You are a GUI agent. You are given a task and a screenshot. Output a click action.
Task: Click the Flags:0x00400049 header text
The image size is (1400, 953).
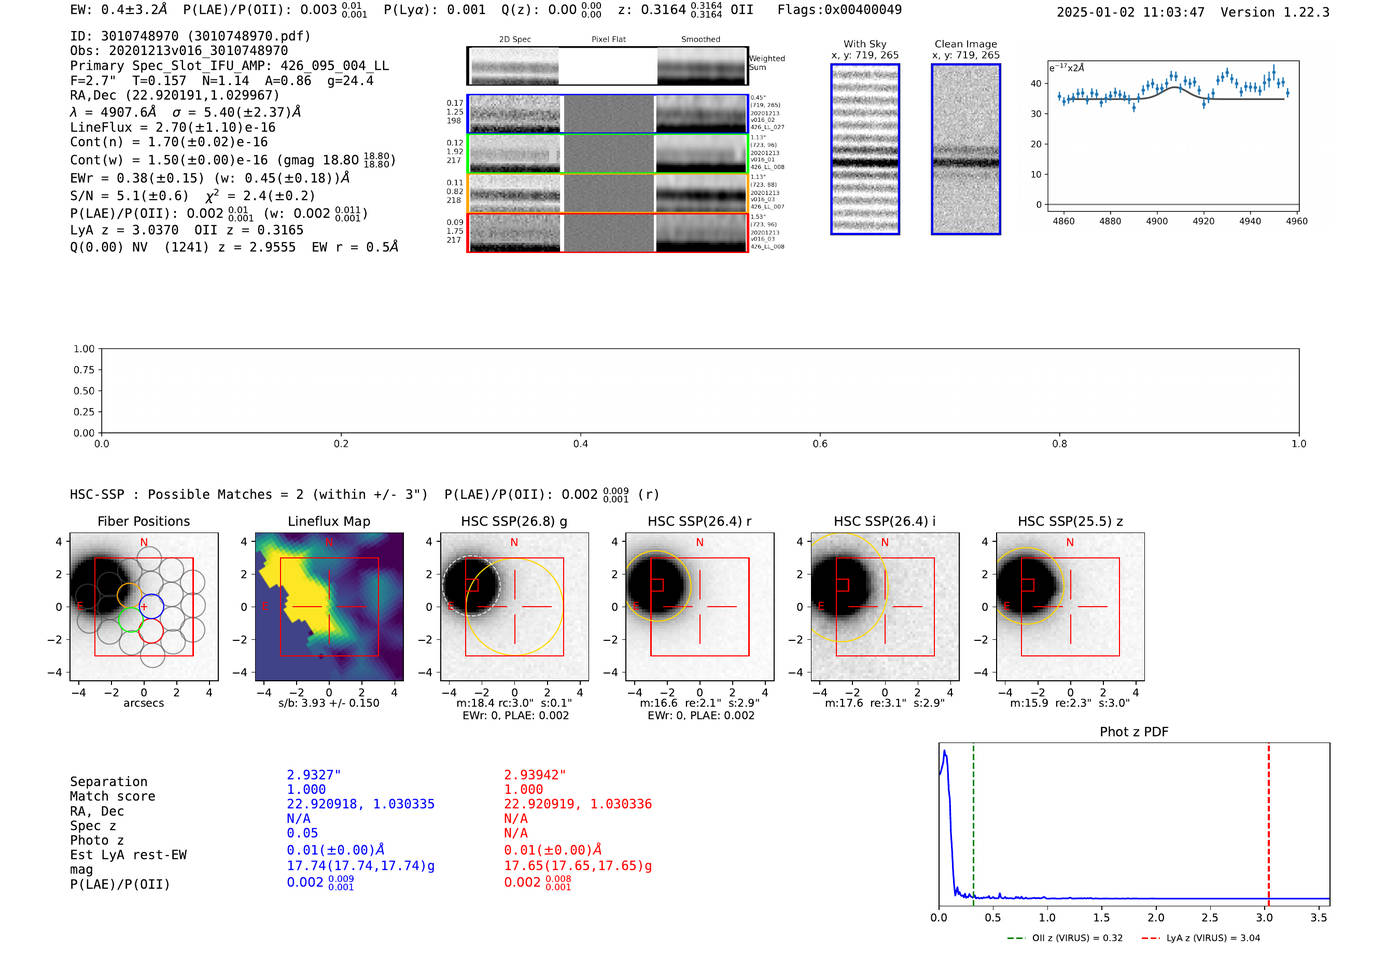(839, 9)
